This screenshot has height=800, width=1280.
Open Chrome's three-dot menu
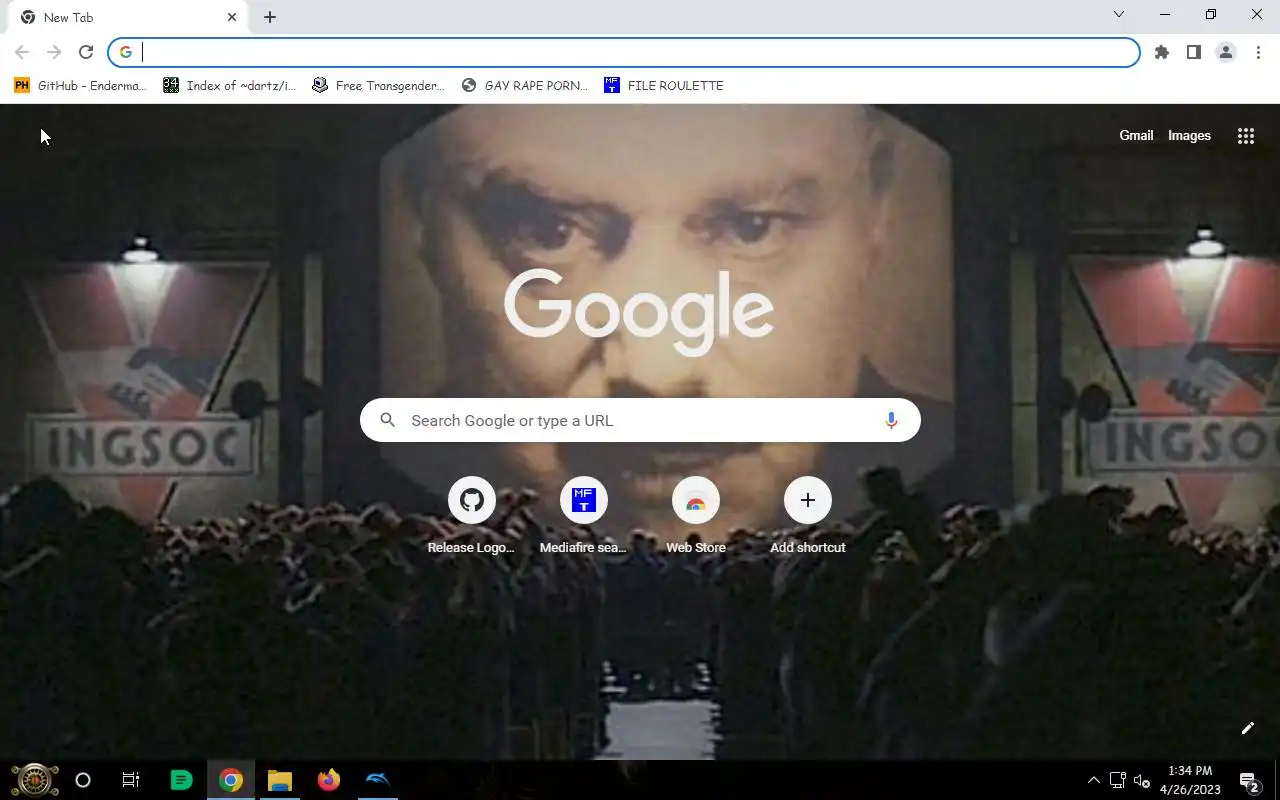pos(1258,52)
